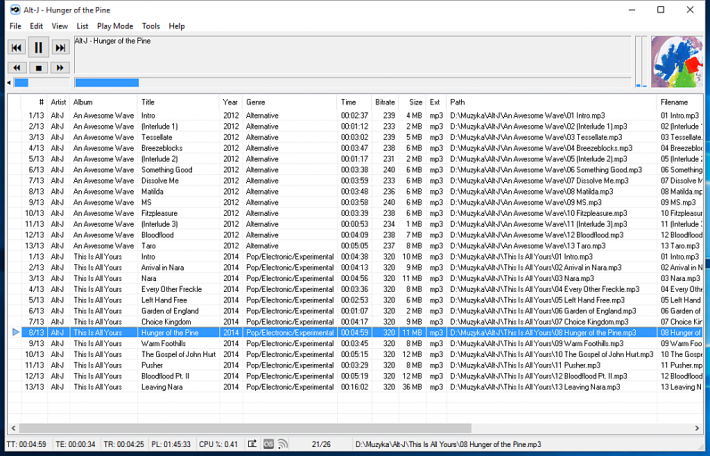Click the app icon in title bar

(x=15, y=10)
